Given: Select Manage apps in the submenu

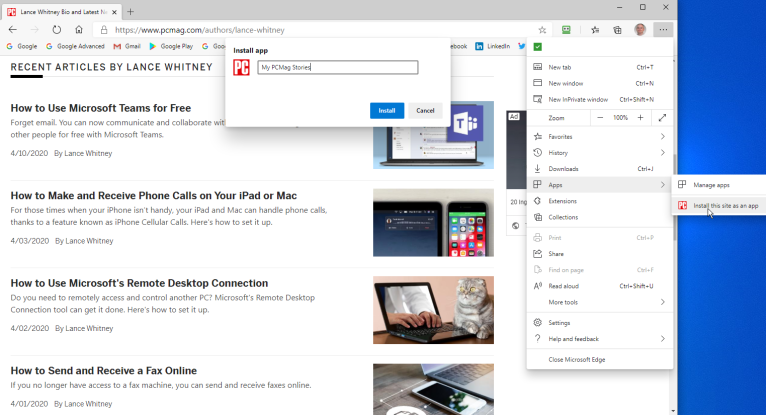Looking at the screenshot, I should click(719, 185).
